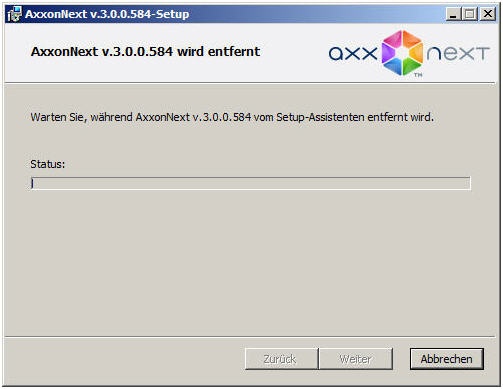Click the 'axx' lettering left of hexagon
This screenshot has width=503, height=389.
(x=353, y=53)
